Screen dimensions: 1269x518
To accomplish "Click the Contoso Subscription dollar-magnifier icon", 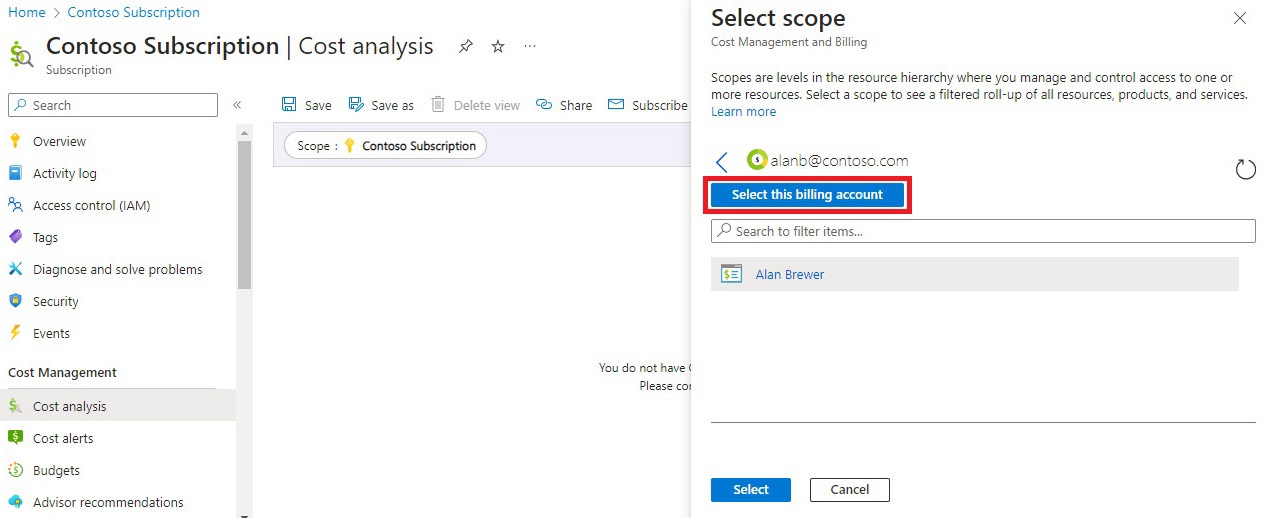I will (22, 53).
